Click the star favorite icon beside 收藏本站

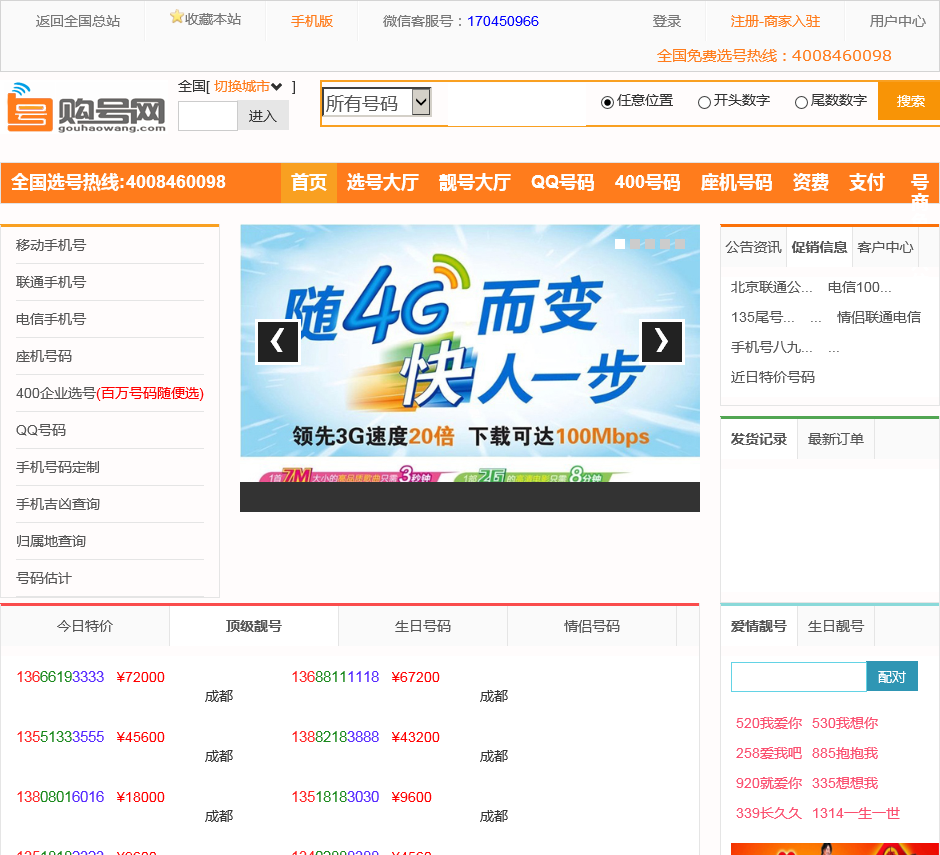click(x=176, y=17)
